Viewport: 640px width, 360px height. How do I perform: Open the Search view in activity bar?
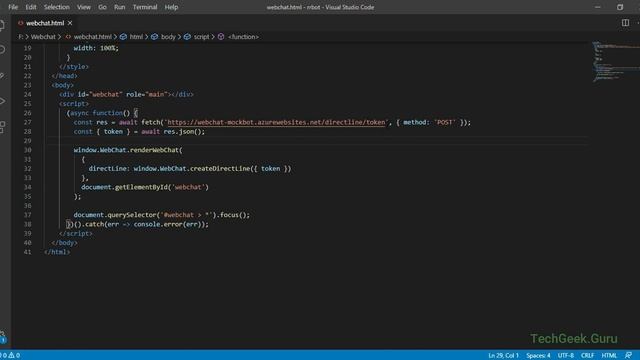pyautogui.click(x=2, y=50)
